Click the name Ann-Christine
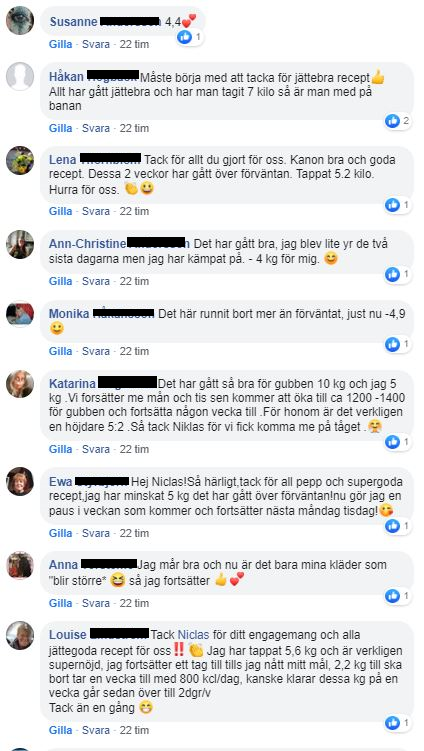424x751 pixels. [87, 244]
